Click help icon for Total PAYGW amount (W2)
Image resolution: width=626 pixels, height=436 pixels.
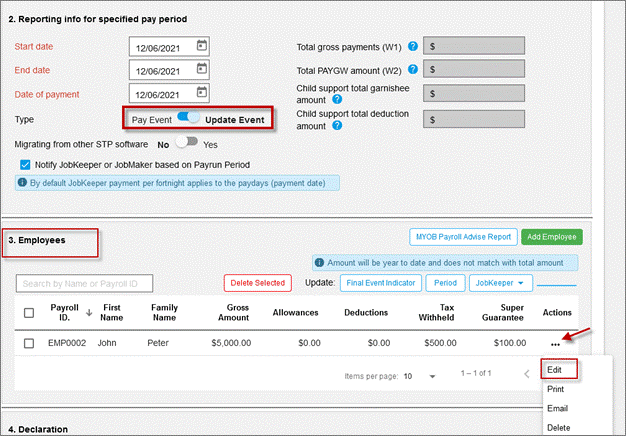[x=412, y=70]
